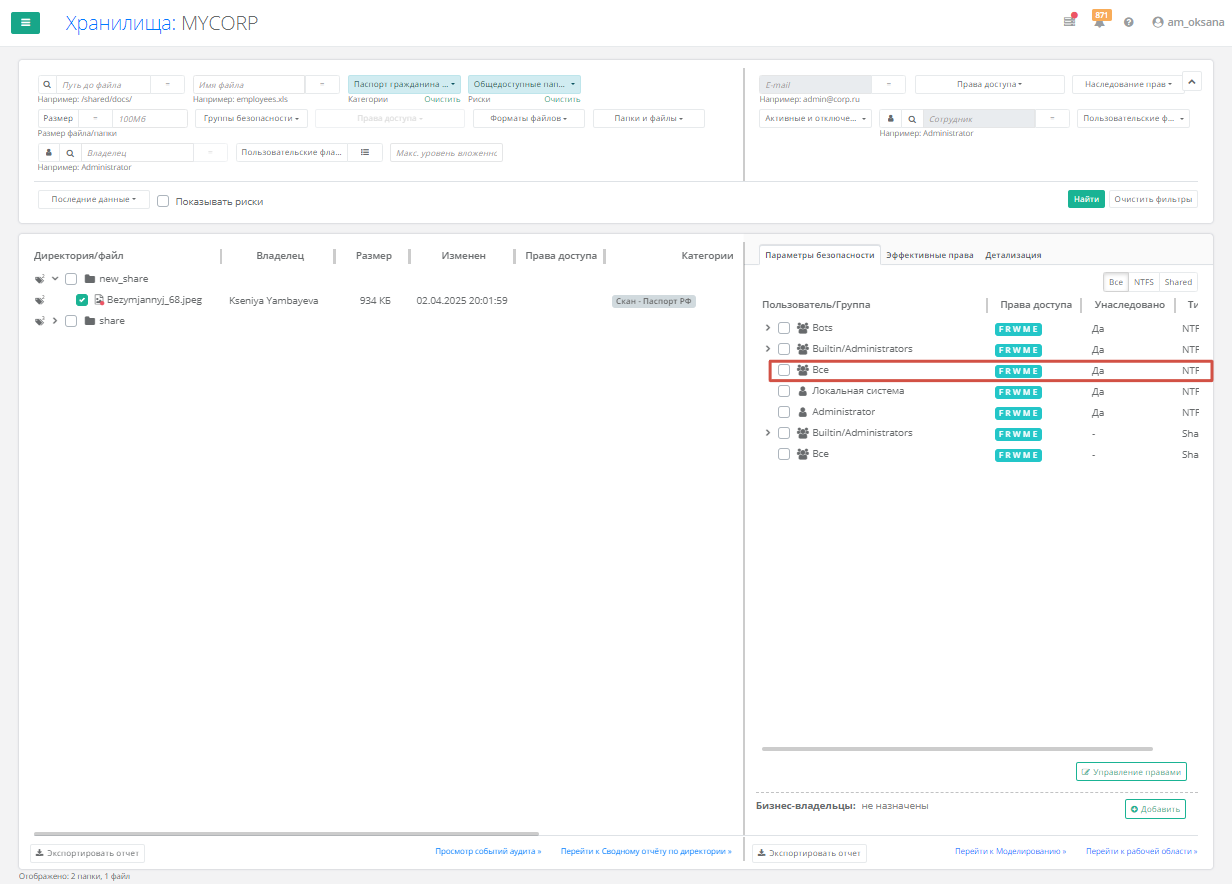Check the Локальная система checkbox
Viewport: 1232px width, 884px height.
coord(784,391)
